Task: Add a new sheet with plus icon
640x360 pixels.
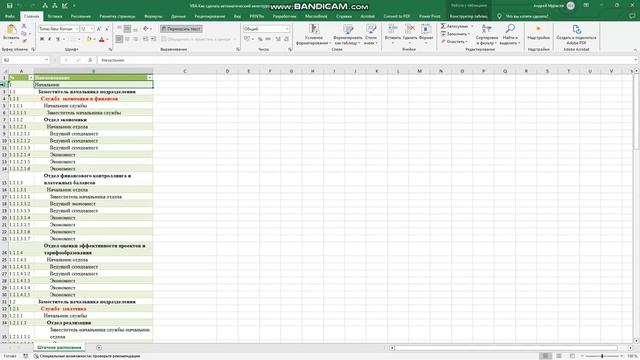Action: [x=99, y=348]
